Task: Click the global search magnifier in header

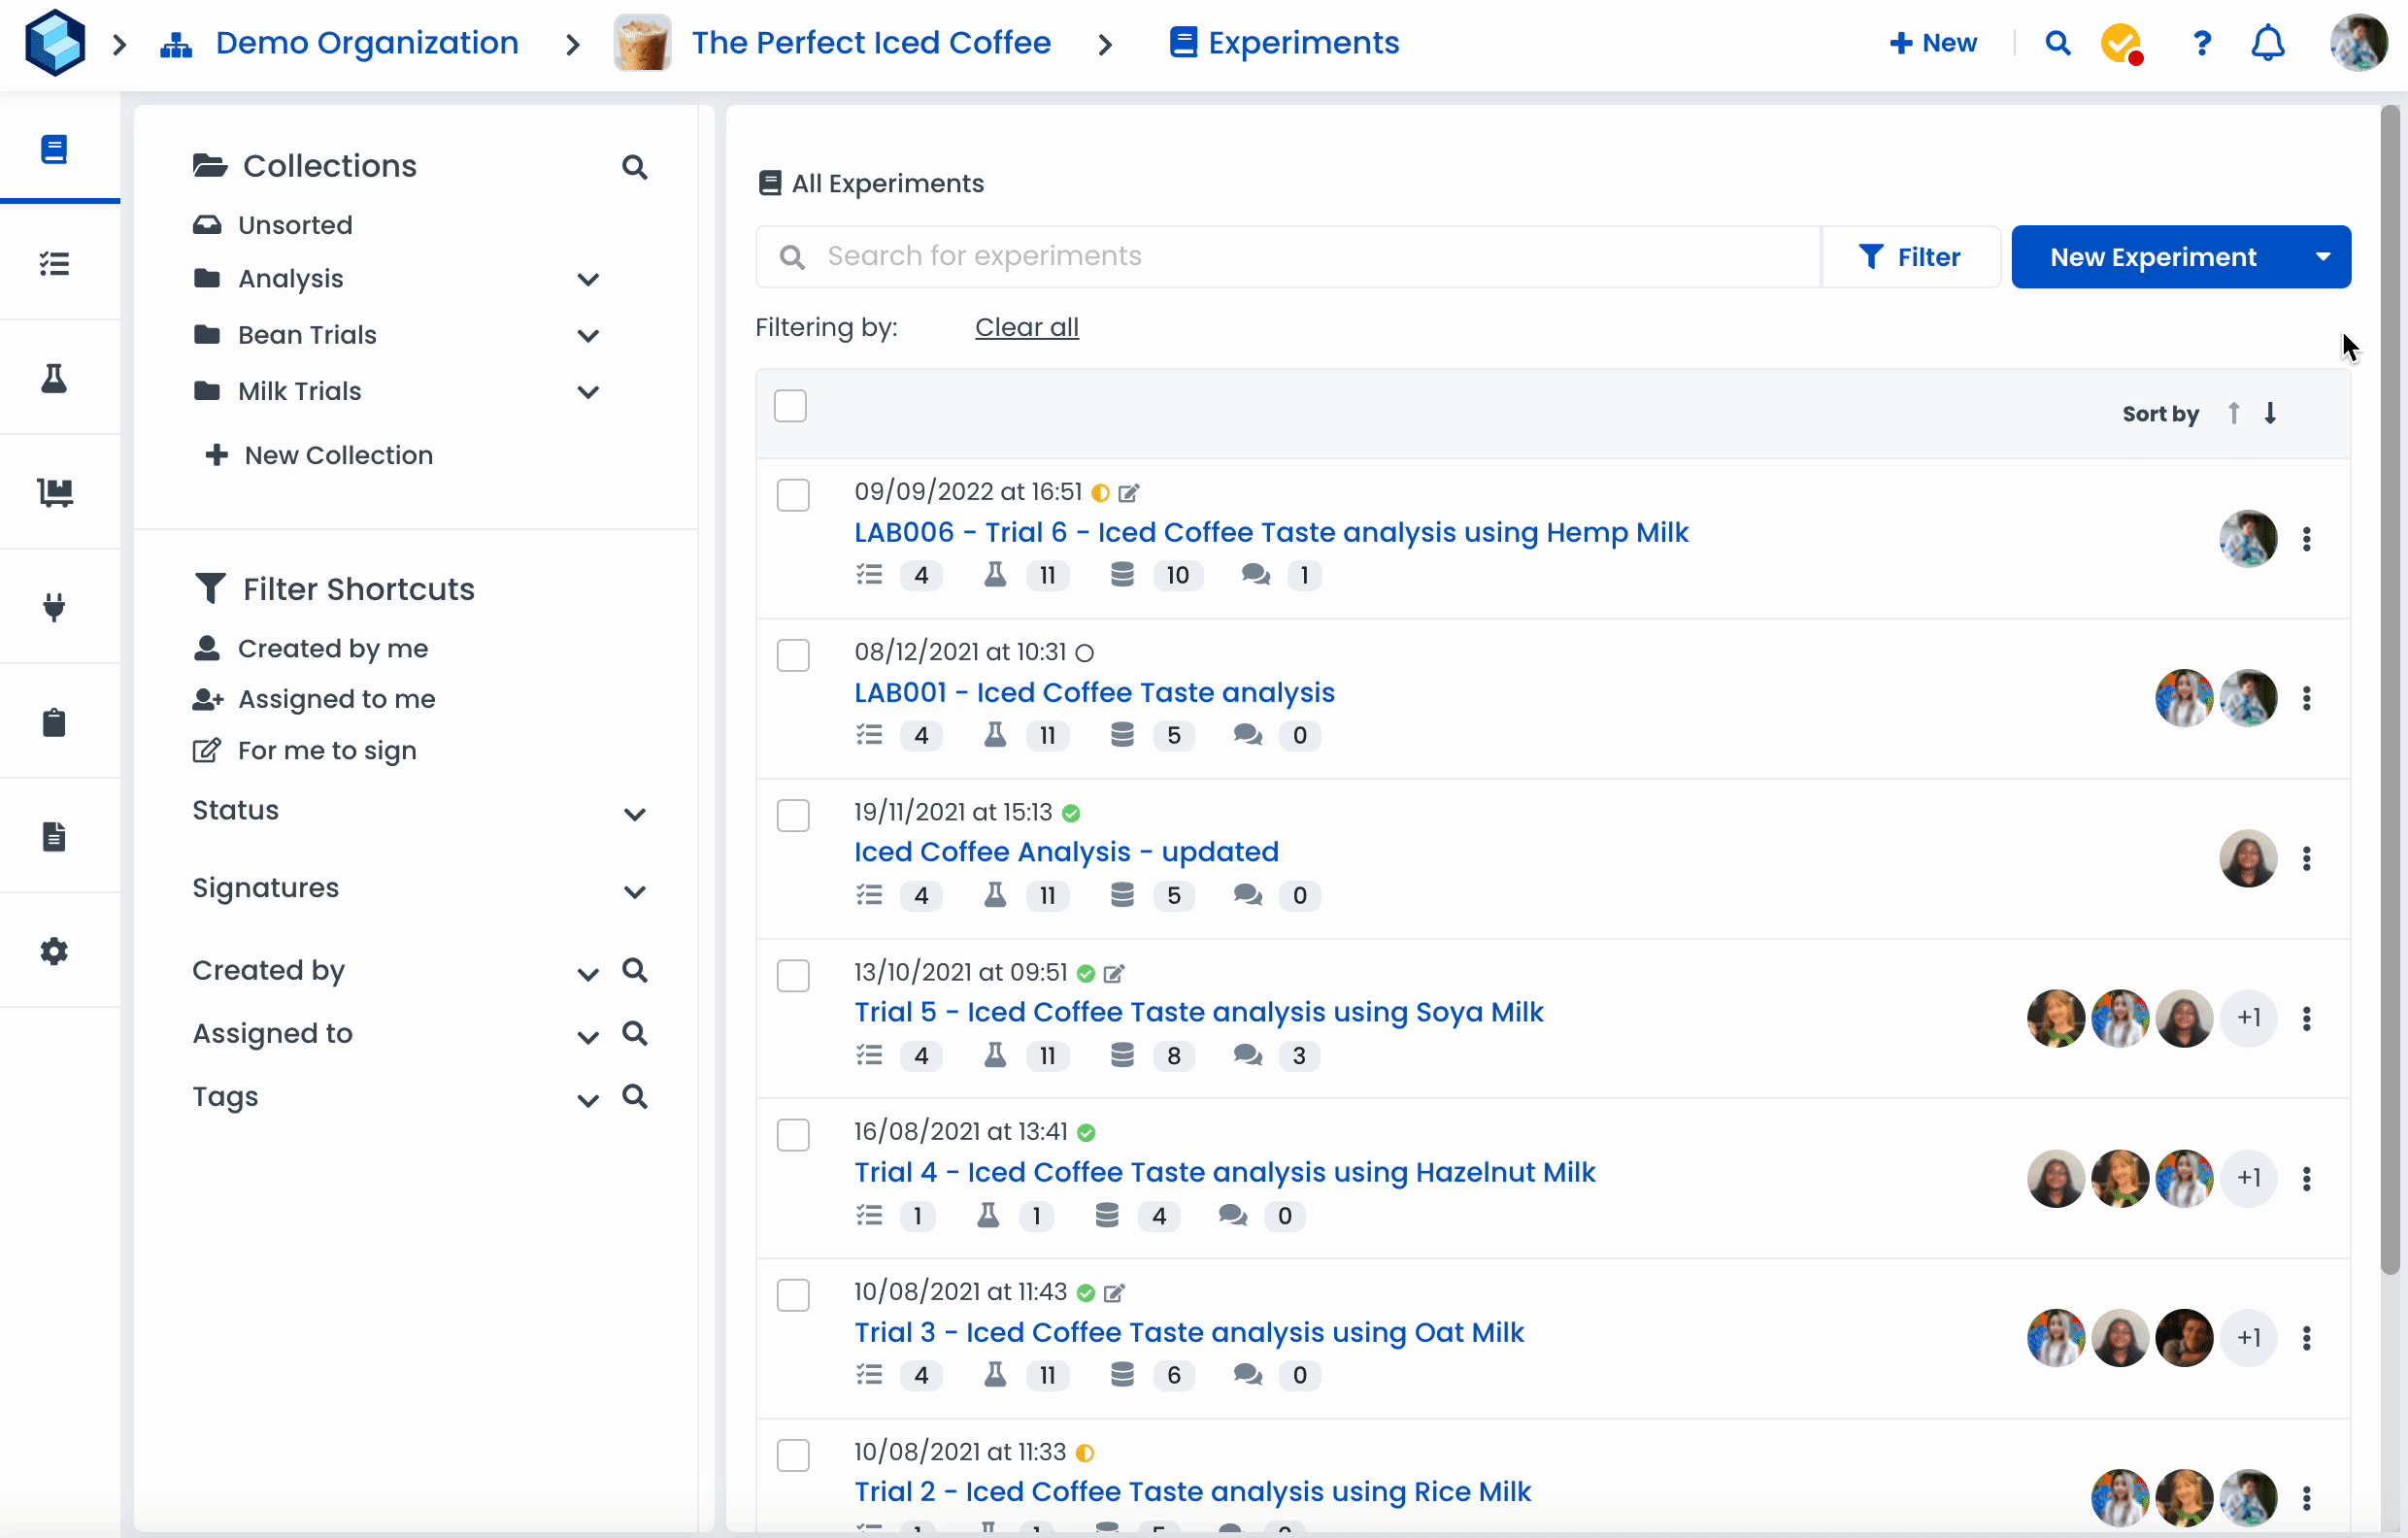Action: pyautogui.click(x=2057, y=44)
